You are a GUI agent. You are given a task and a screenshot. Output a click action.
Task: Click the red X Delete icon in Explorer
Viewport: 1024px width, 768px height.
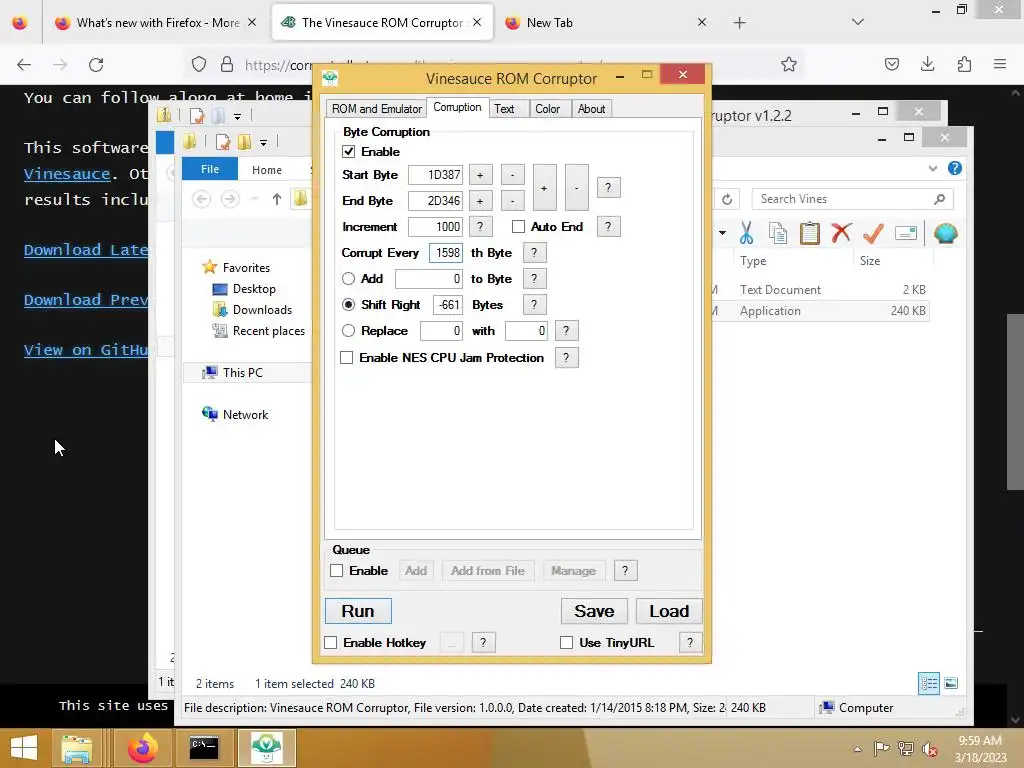841,233
